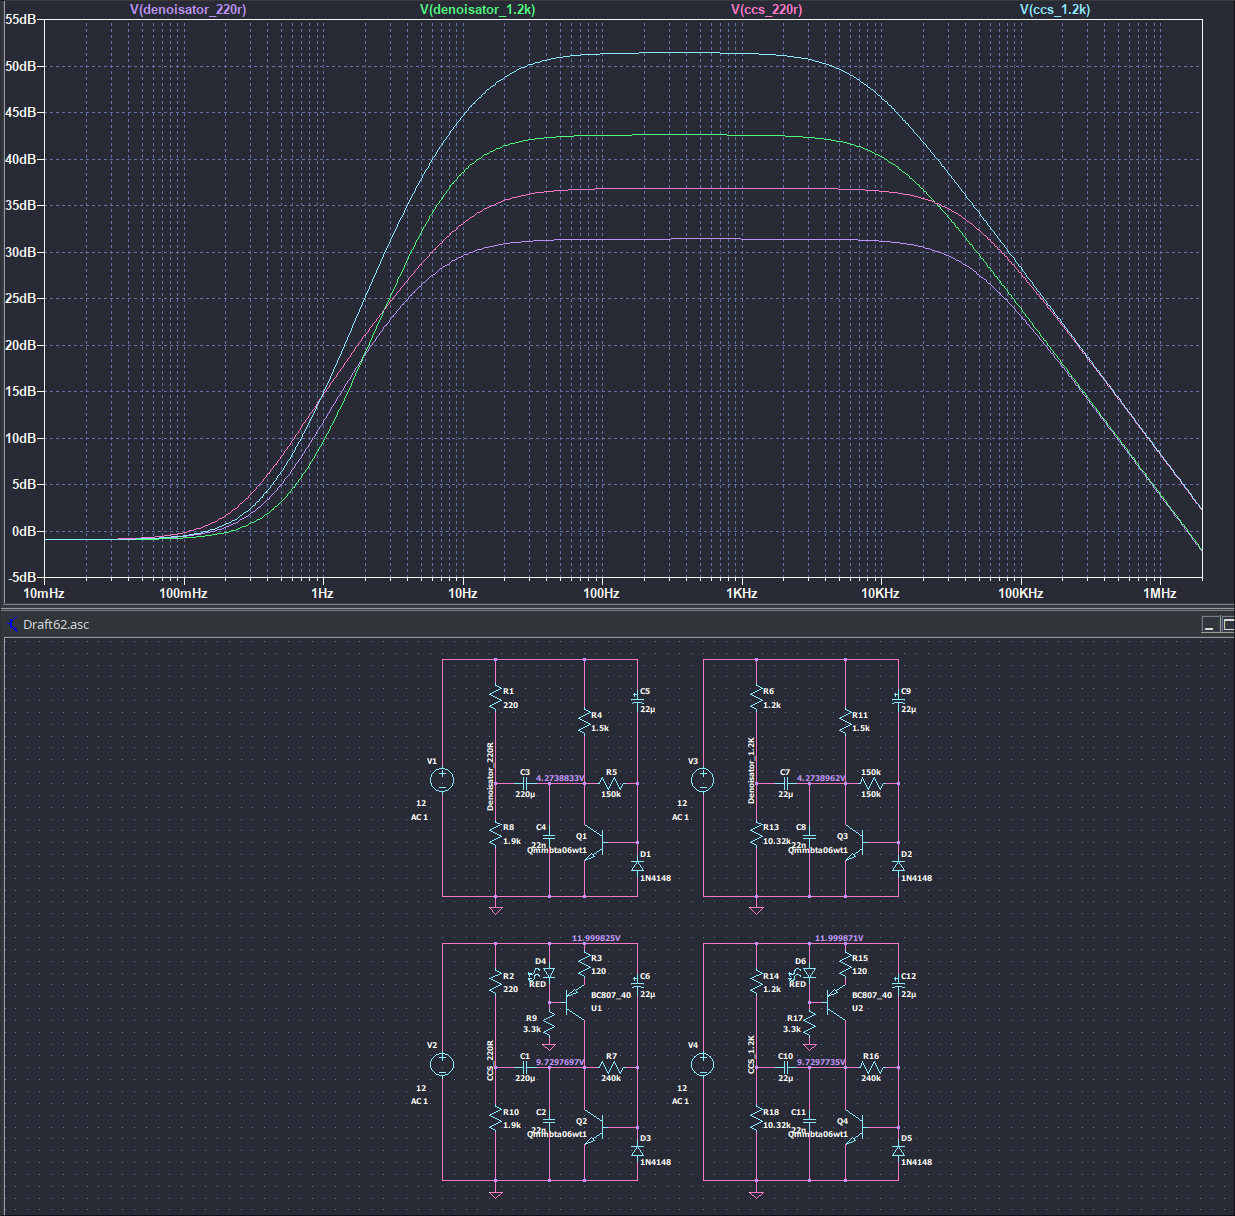Viewport: 1235px width, 1216px height.
Task: Select resistor R1 220 symbol
Action: click(495, 697)
